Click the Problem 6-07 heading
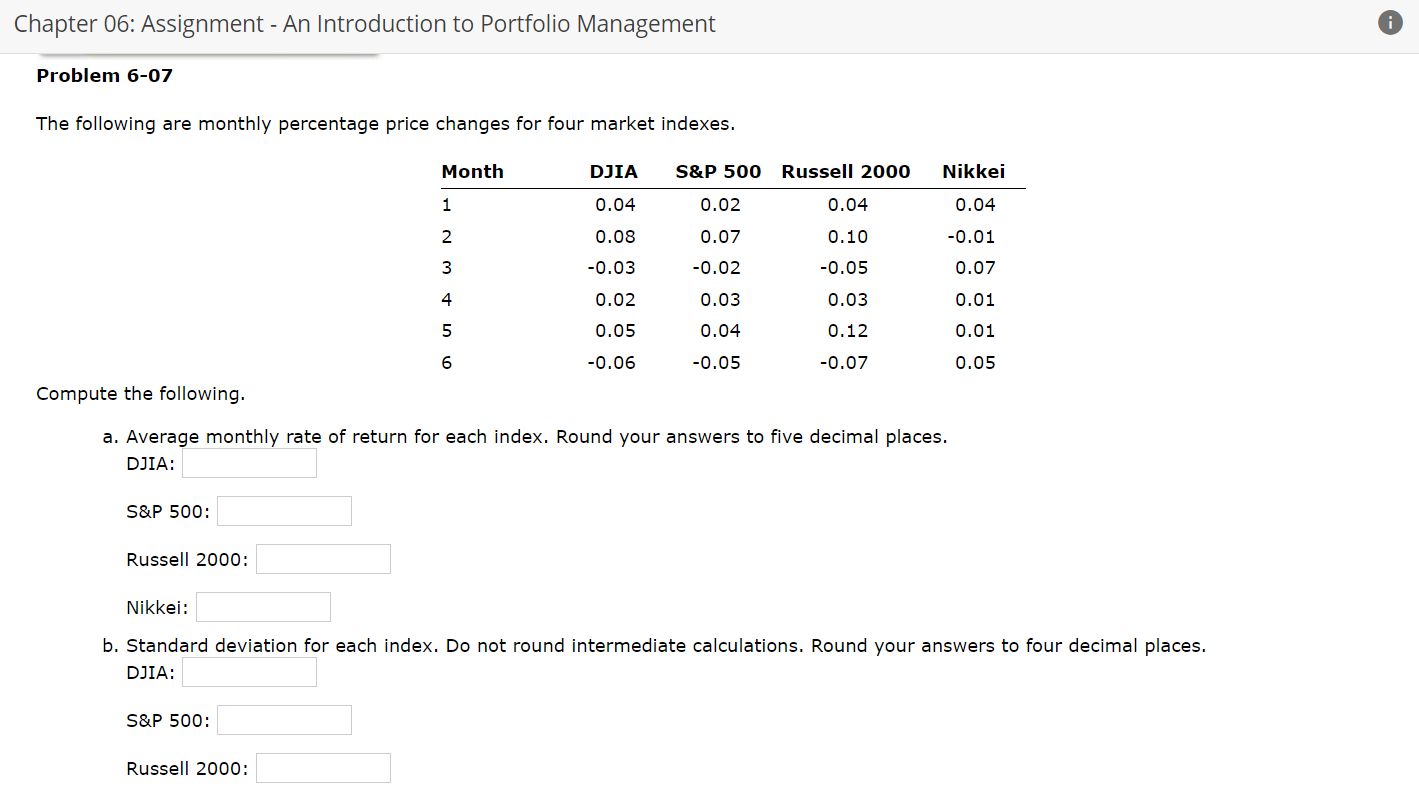The width and height of the screenshot is (1419, 786). click(x=104, y=74)
